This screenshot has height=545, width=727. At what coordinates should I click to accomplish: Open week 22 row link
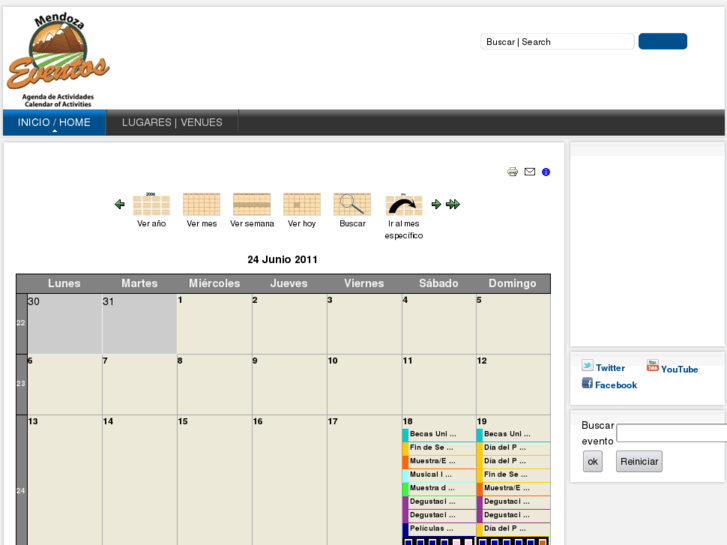point(21,323)
